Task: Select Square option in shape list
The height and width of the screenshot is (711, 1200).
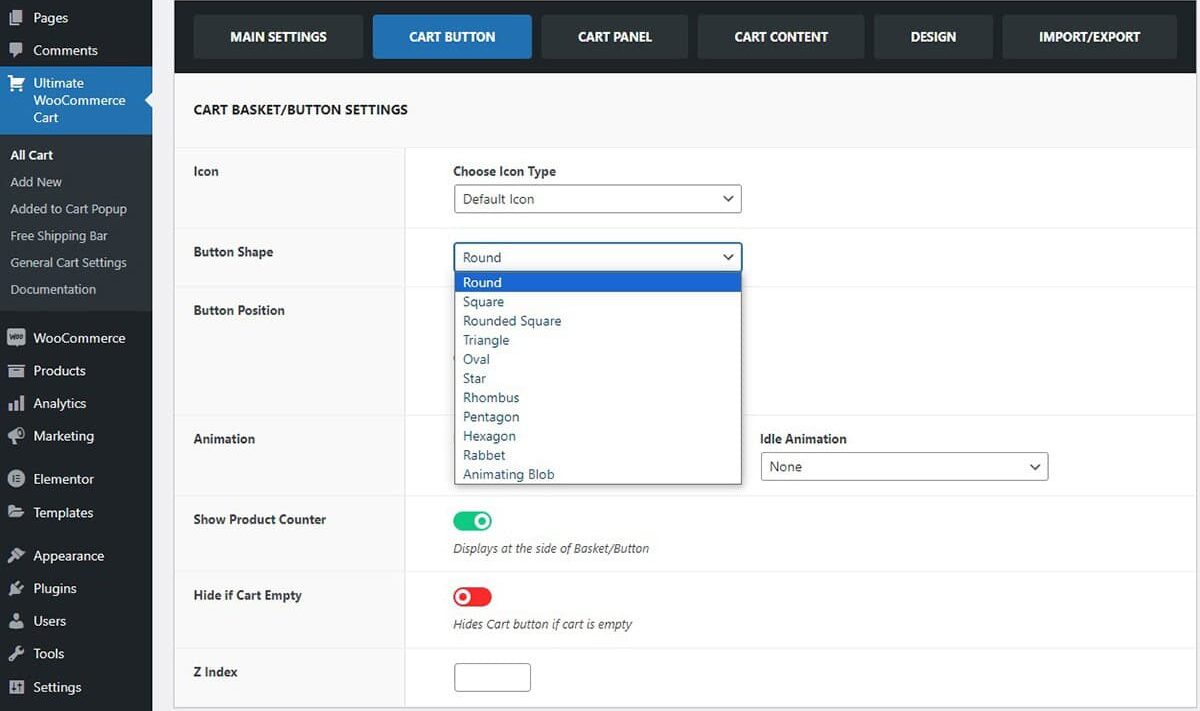Action: click(598, 302)
